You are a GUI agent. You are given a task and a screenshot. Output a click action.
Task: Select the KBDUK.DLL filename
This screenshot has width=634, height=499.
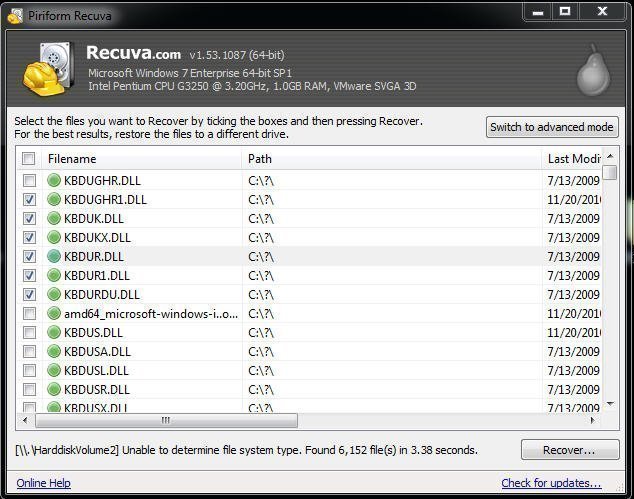coord(94,218)
